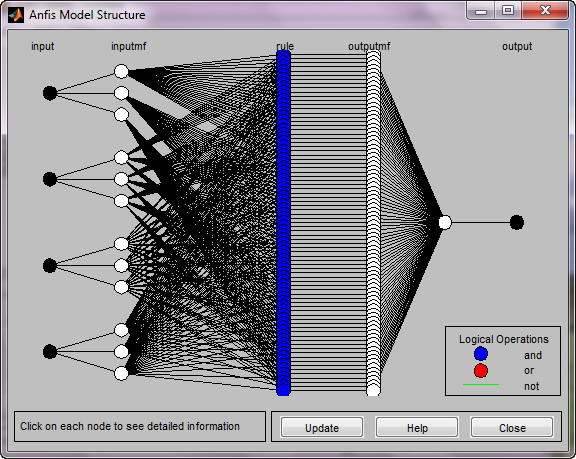Select the second input node

pyautogui.click(x=50, y=179)
